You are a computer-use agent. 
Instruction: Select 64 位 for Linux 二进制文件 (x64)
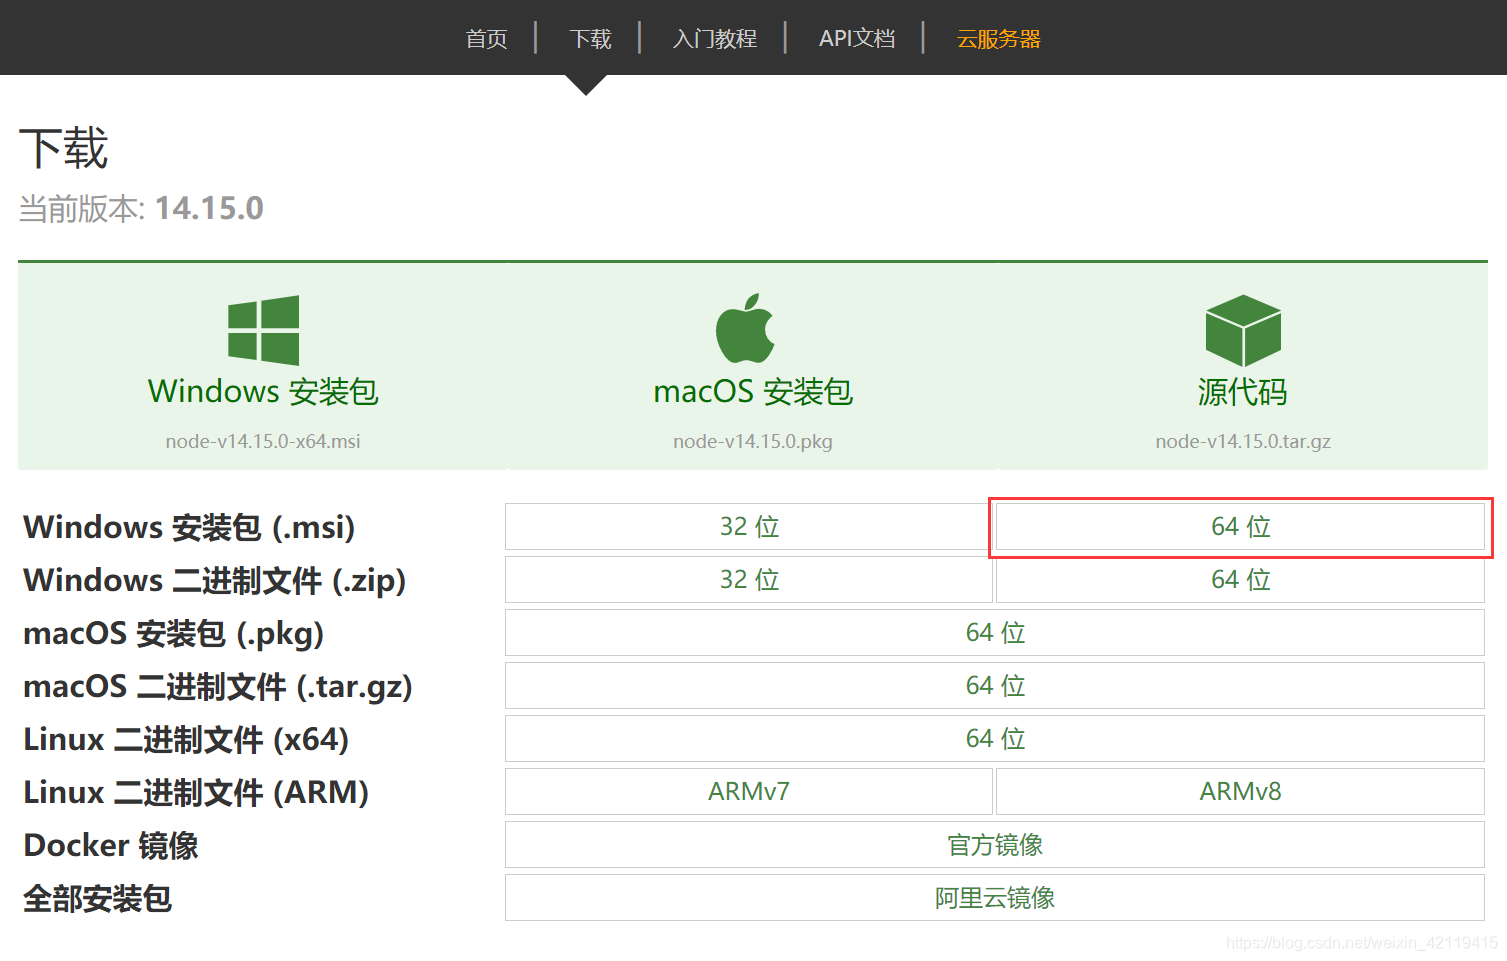(x=995, y=738)
